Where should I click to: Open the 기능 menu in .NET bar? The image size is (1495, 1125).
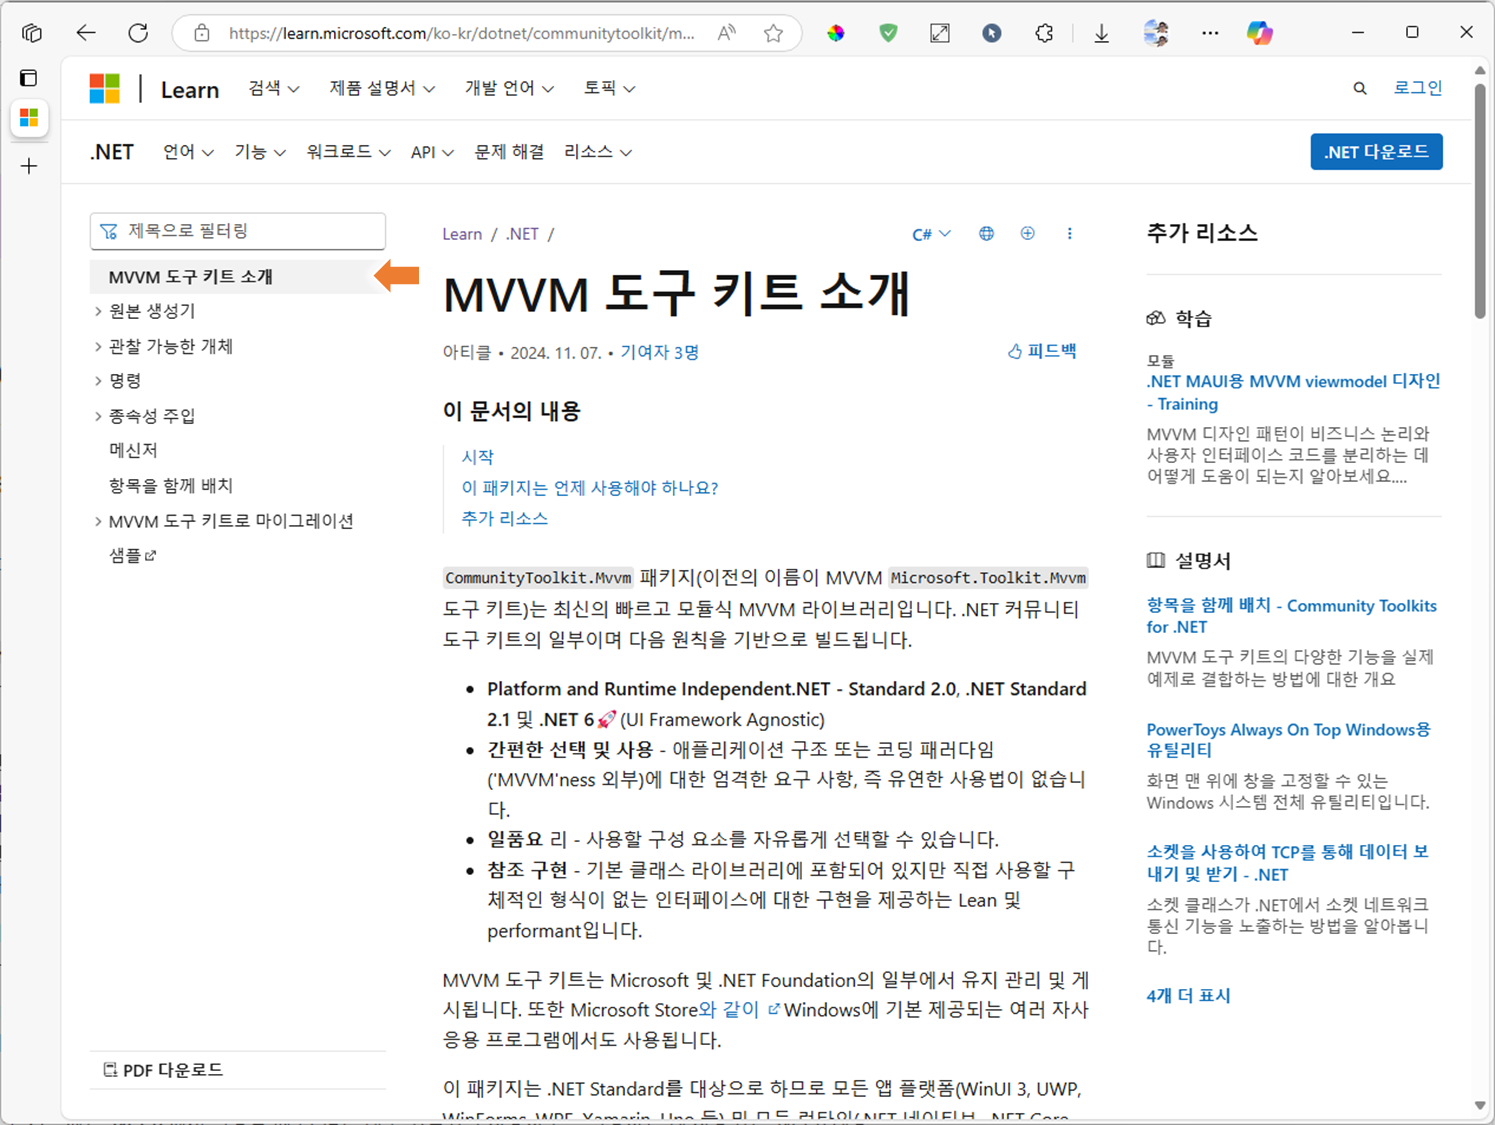[260, 152]
